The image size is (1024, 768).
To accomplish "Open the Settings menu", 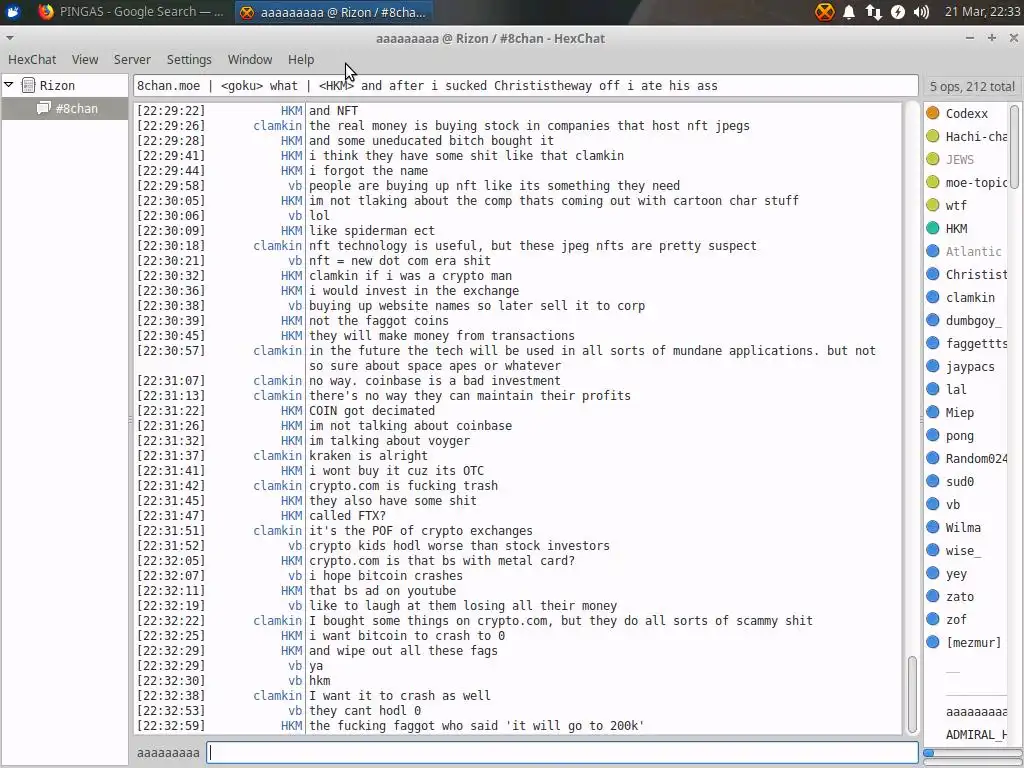I will coord(189,59).
